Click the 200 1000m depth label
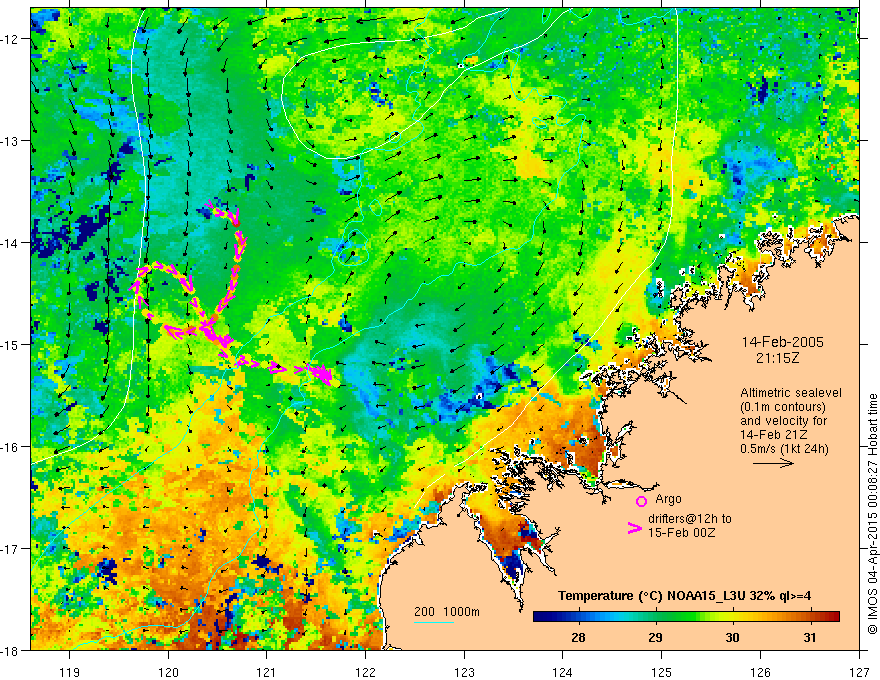The height and width of the screenshot is (680, 880). coord(447,612)
